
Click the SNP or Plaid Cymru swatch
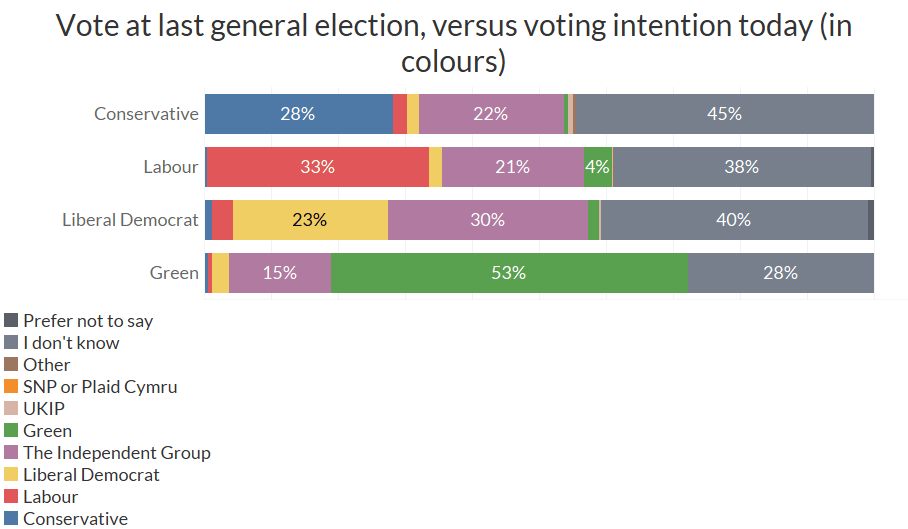tap(12, 386)
